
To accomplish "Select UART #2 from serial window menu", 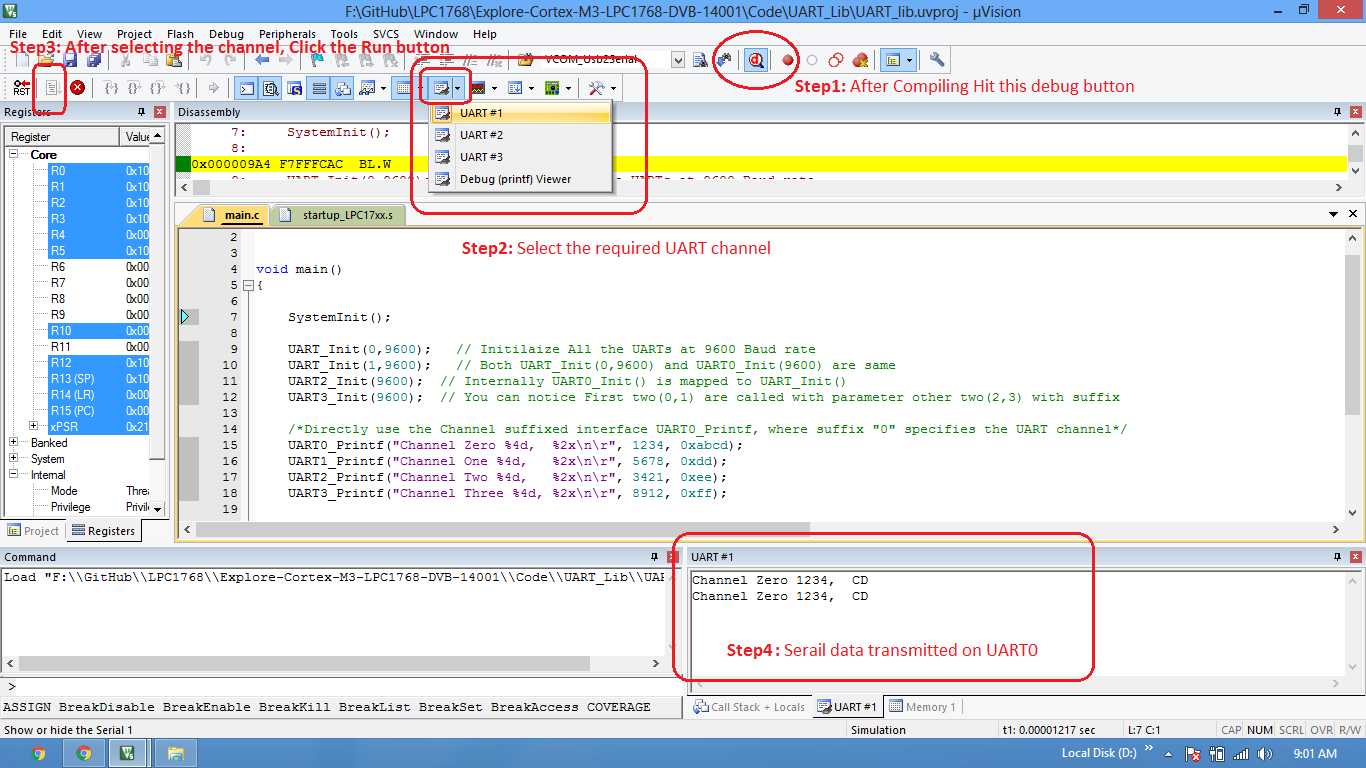I will point(481,135).
